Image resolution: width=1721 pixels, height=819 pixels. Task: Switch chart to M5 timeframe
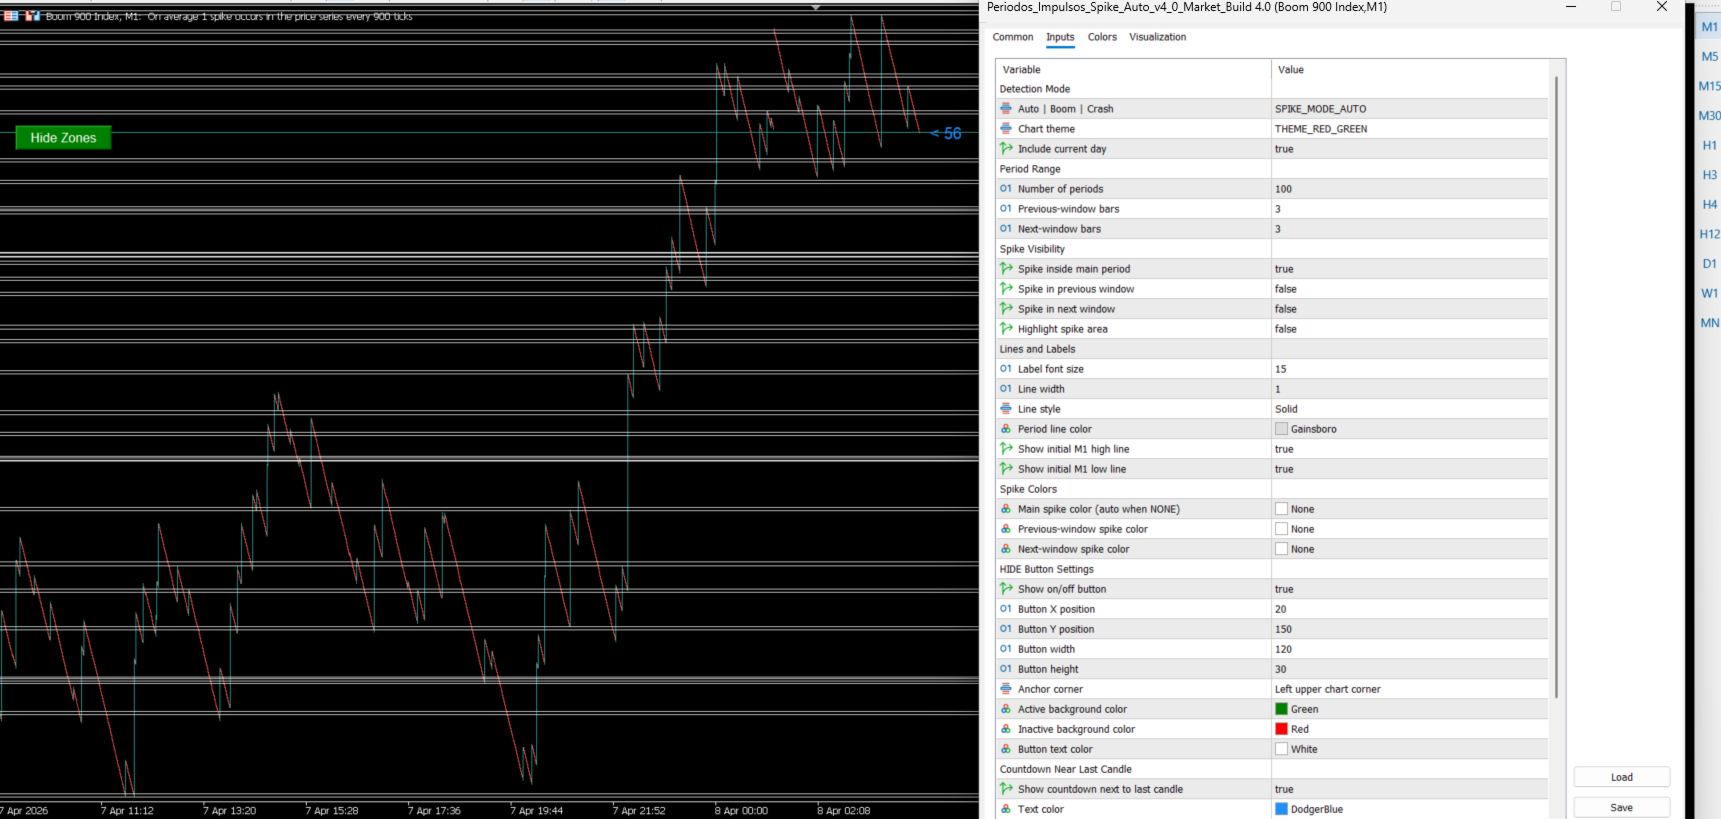click(x=1710, y=56)
